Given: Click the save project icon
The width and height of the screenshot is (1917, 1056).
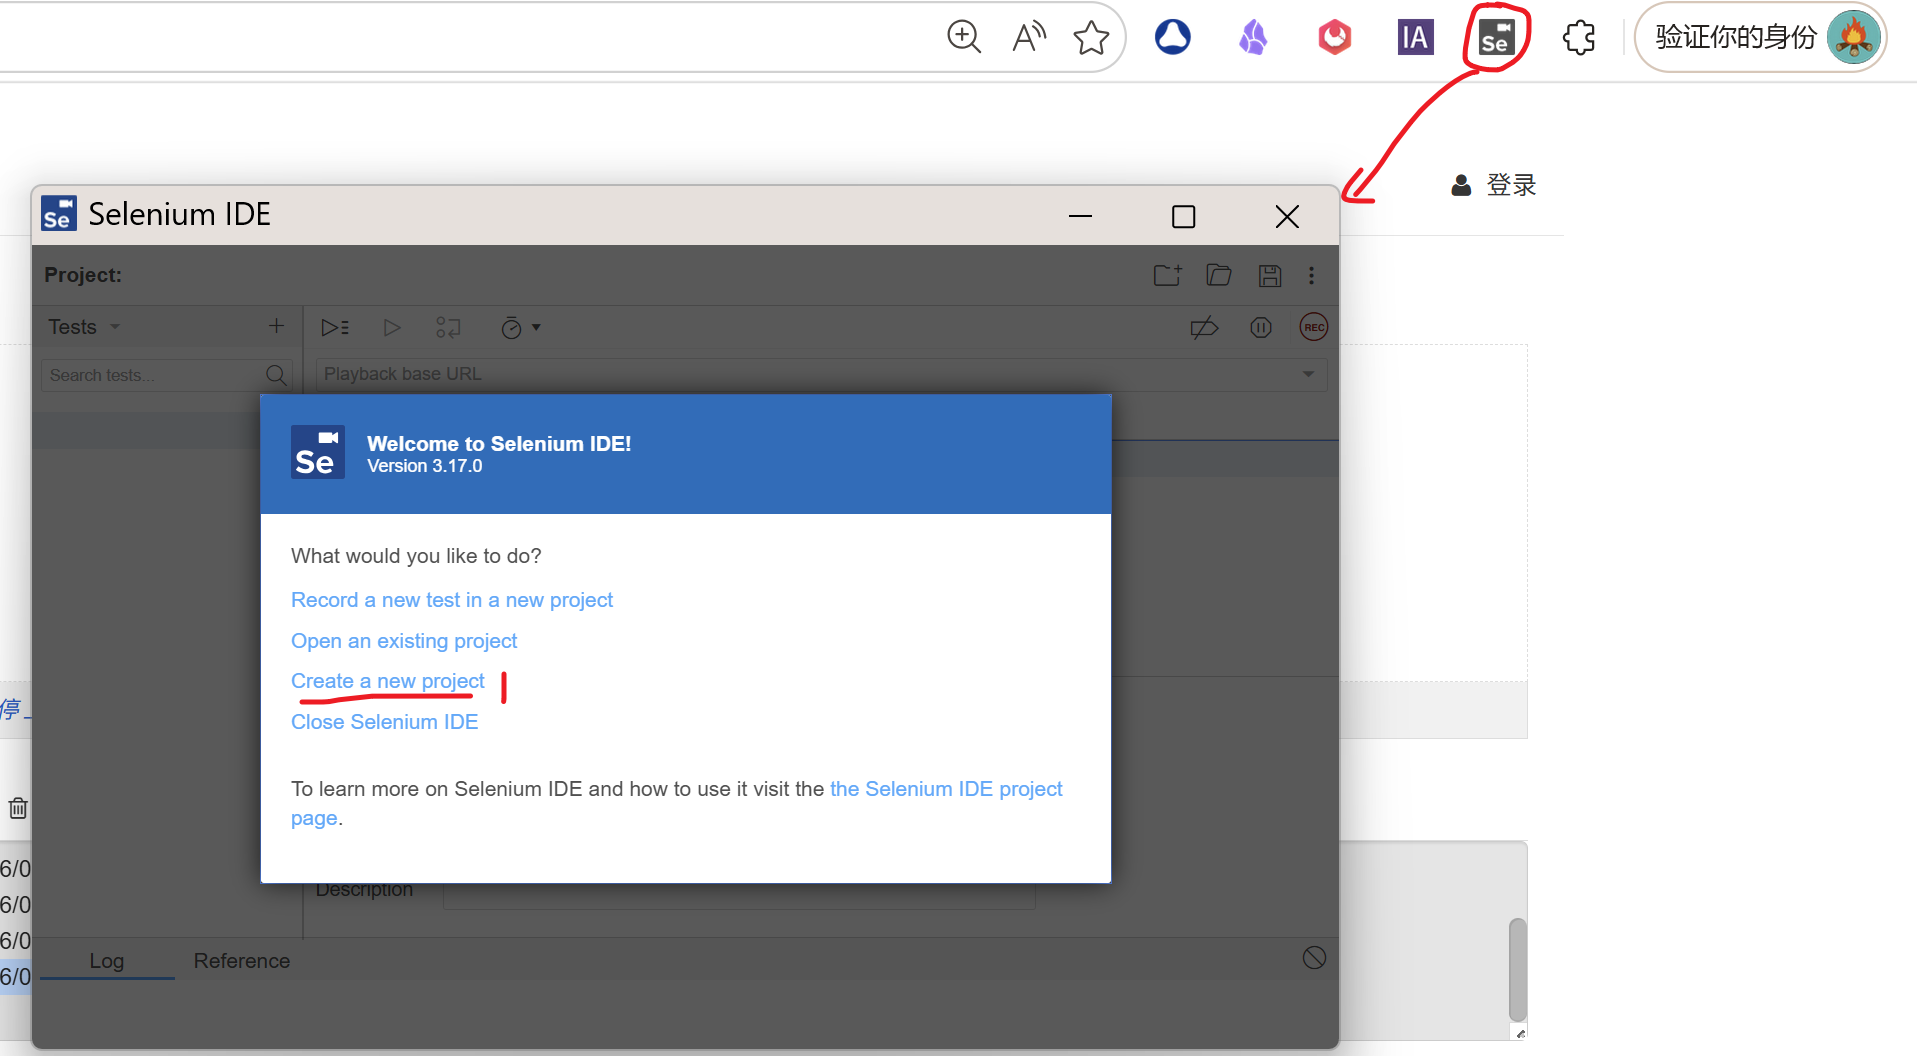Looking at the screenshot, I should (1270, 276).
